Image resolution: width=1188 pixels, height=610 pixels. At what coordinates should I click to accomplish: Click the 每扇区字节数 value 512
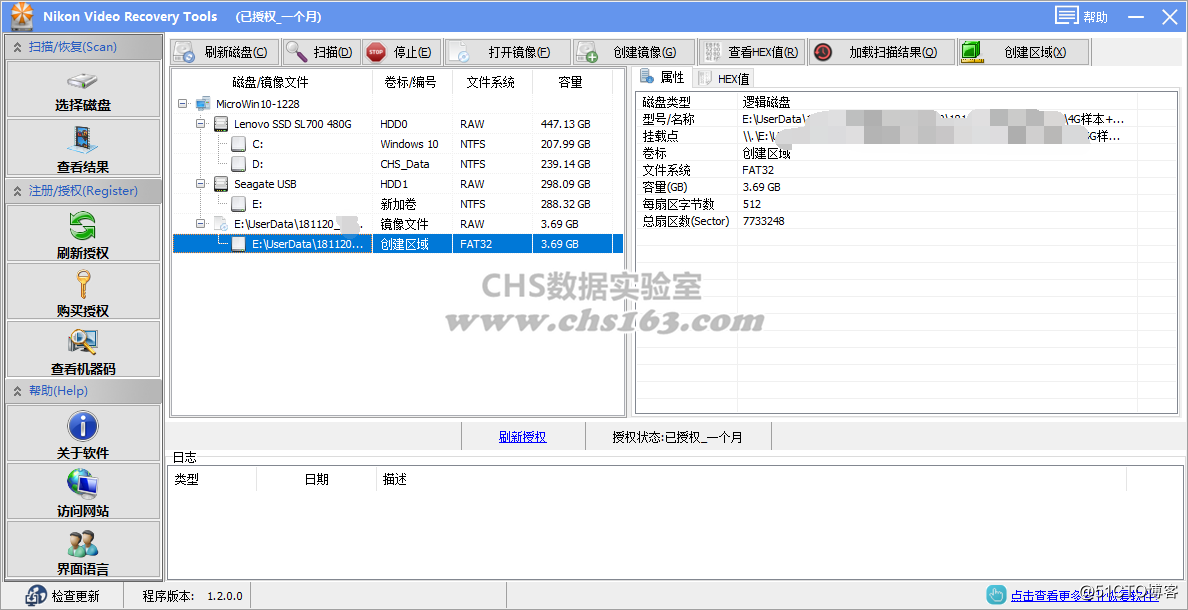click(x=752, y=204)
